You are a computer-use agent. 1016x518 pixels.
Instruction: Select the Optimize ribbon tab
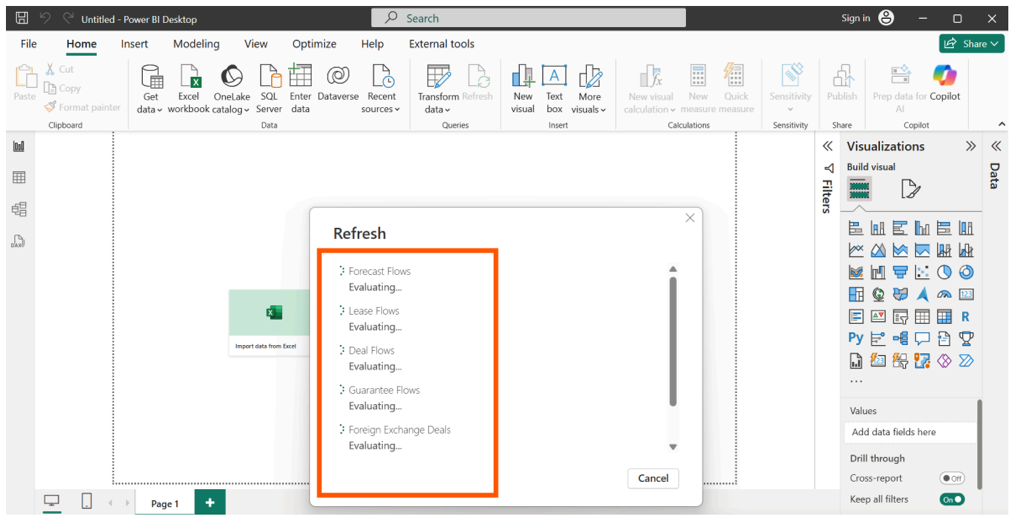[x=314, y=44]
